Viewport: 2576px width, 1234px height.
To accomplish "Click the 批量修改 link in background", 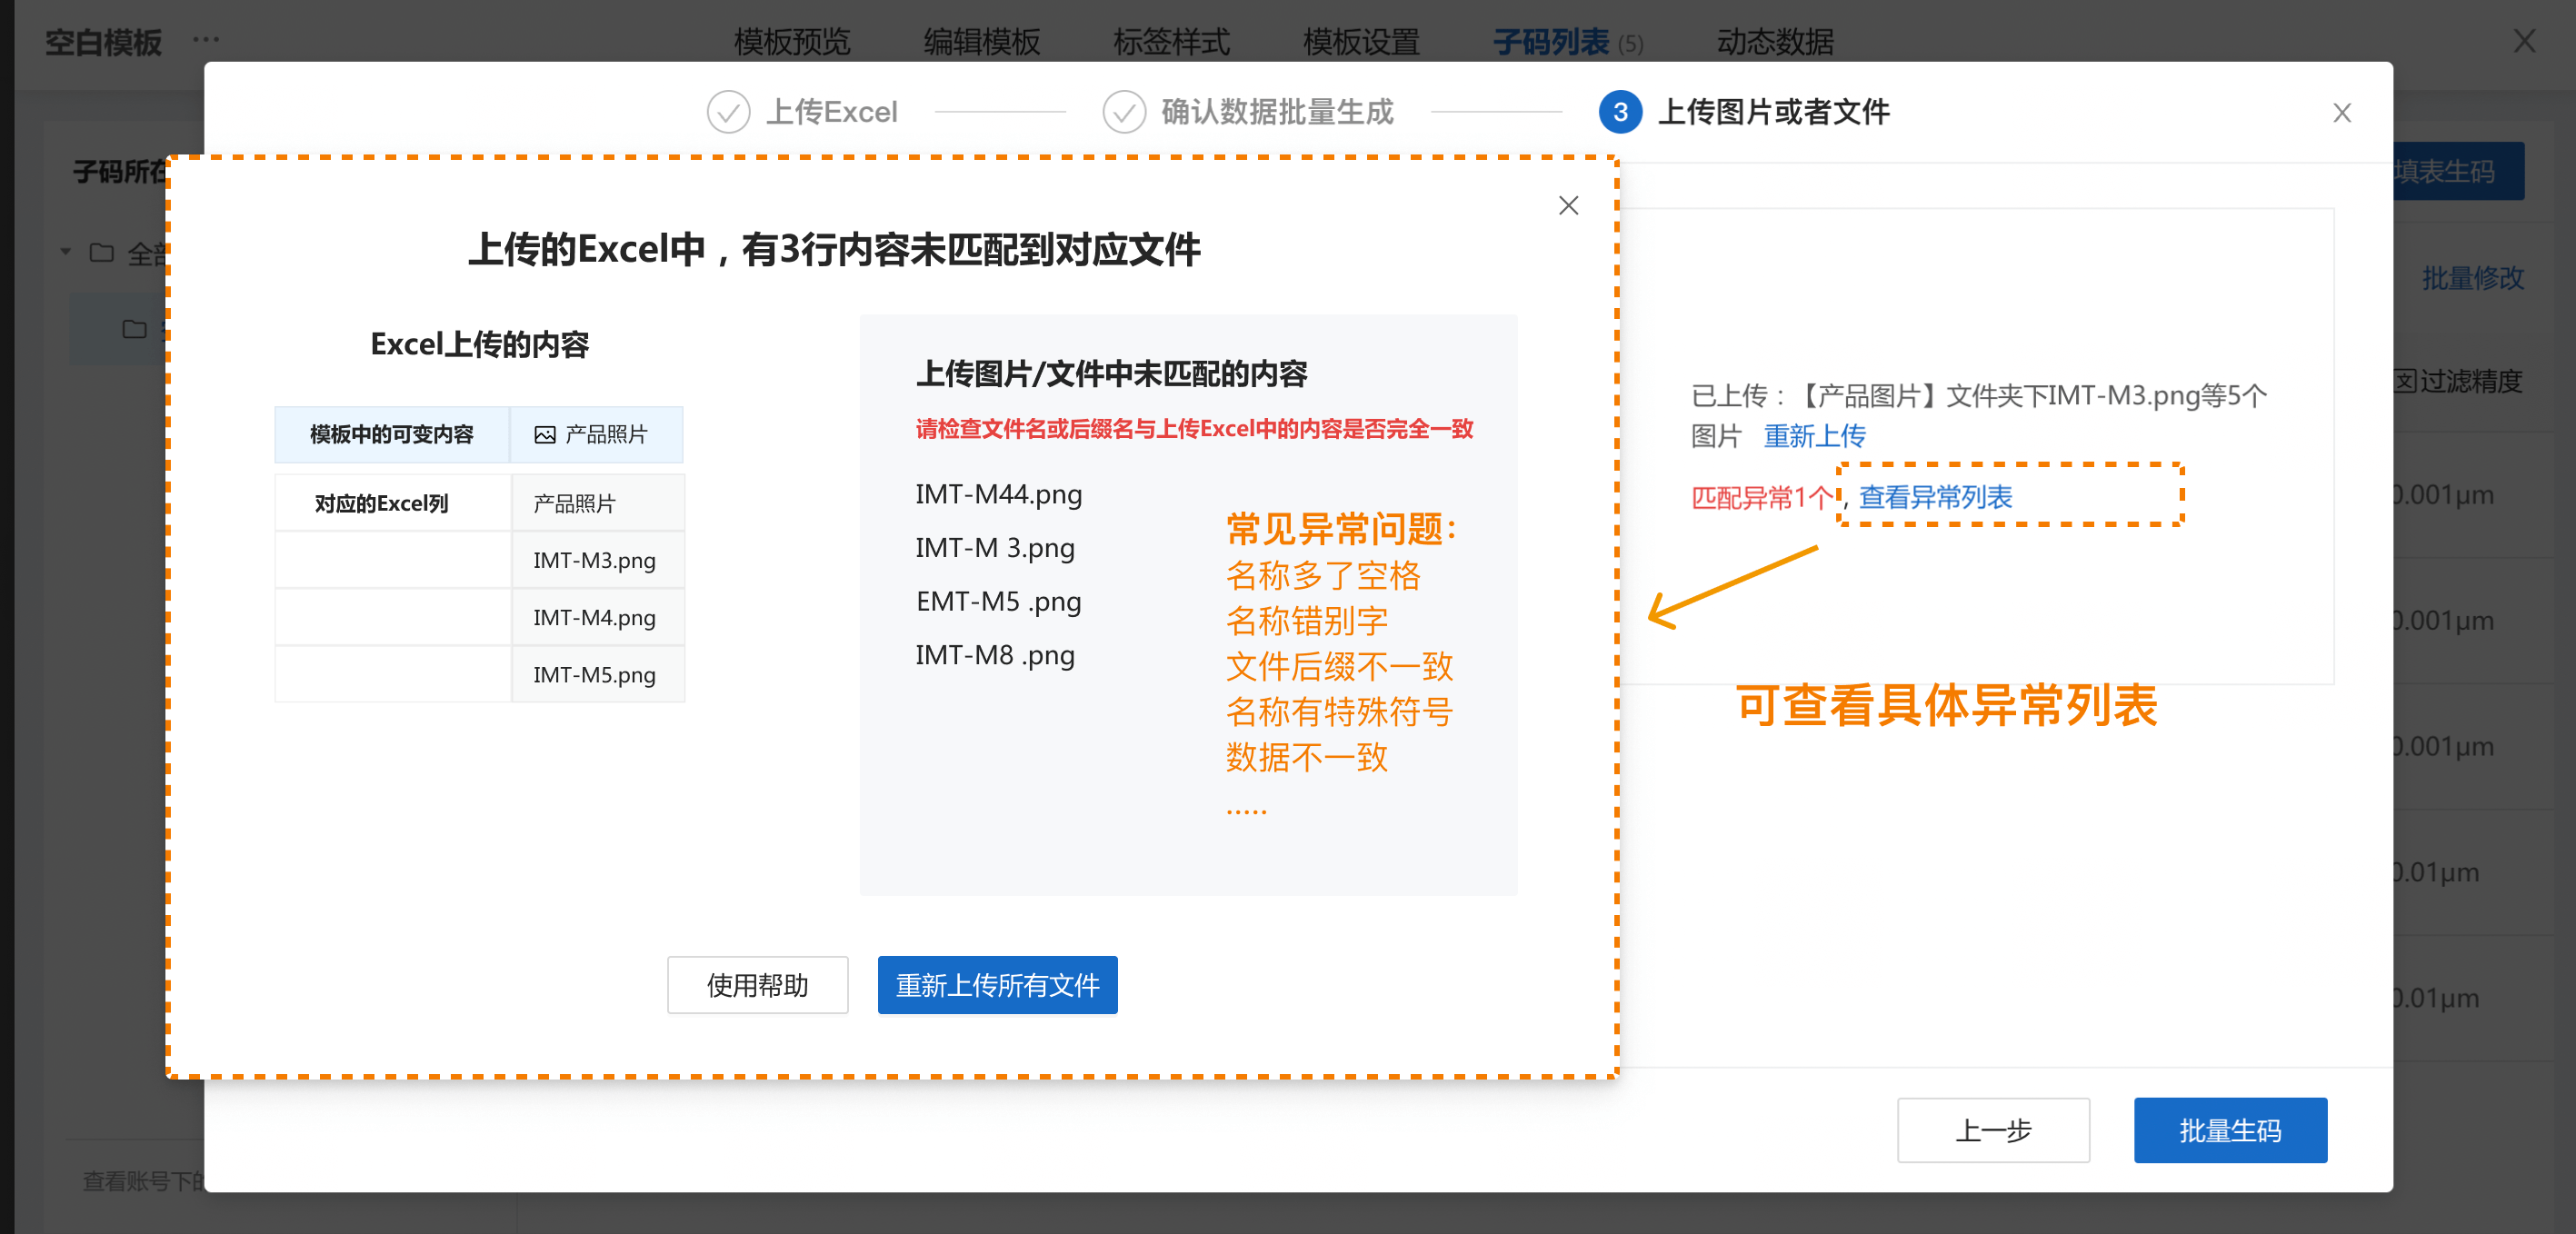I will 2473,278.
